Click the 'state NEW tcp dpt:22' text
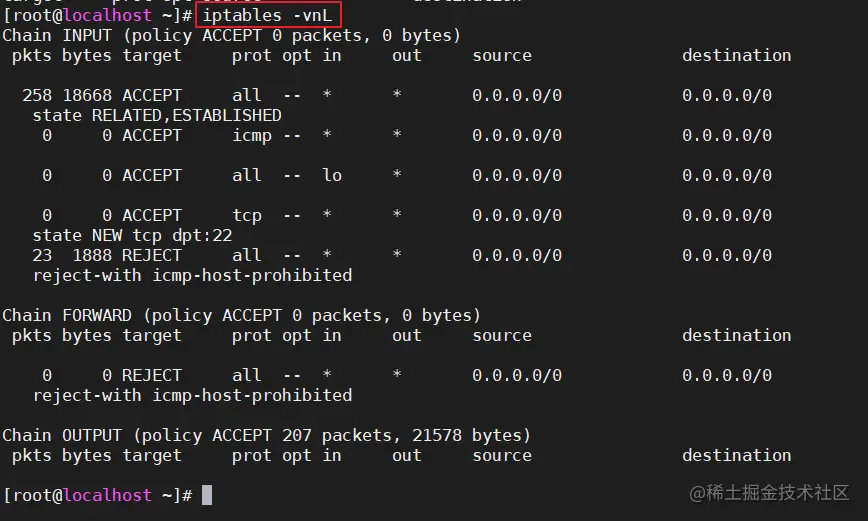The width and height of the screenshot is (868, 521). [x=132, y=236]
